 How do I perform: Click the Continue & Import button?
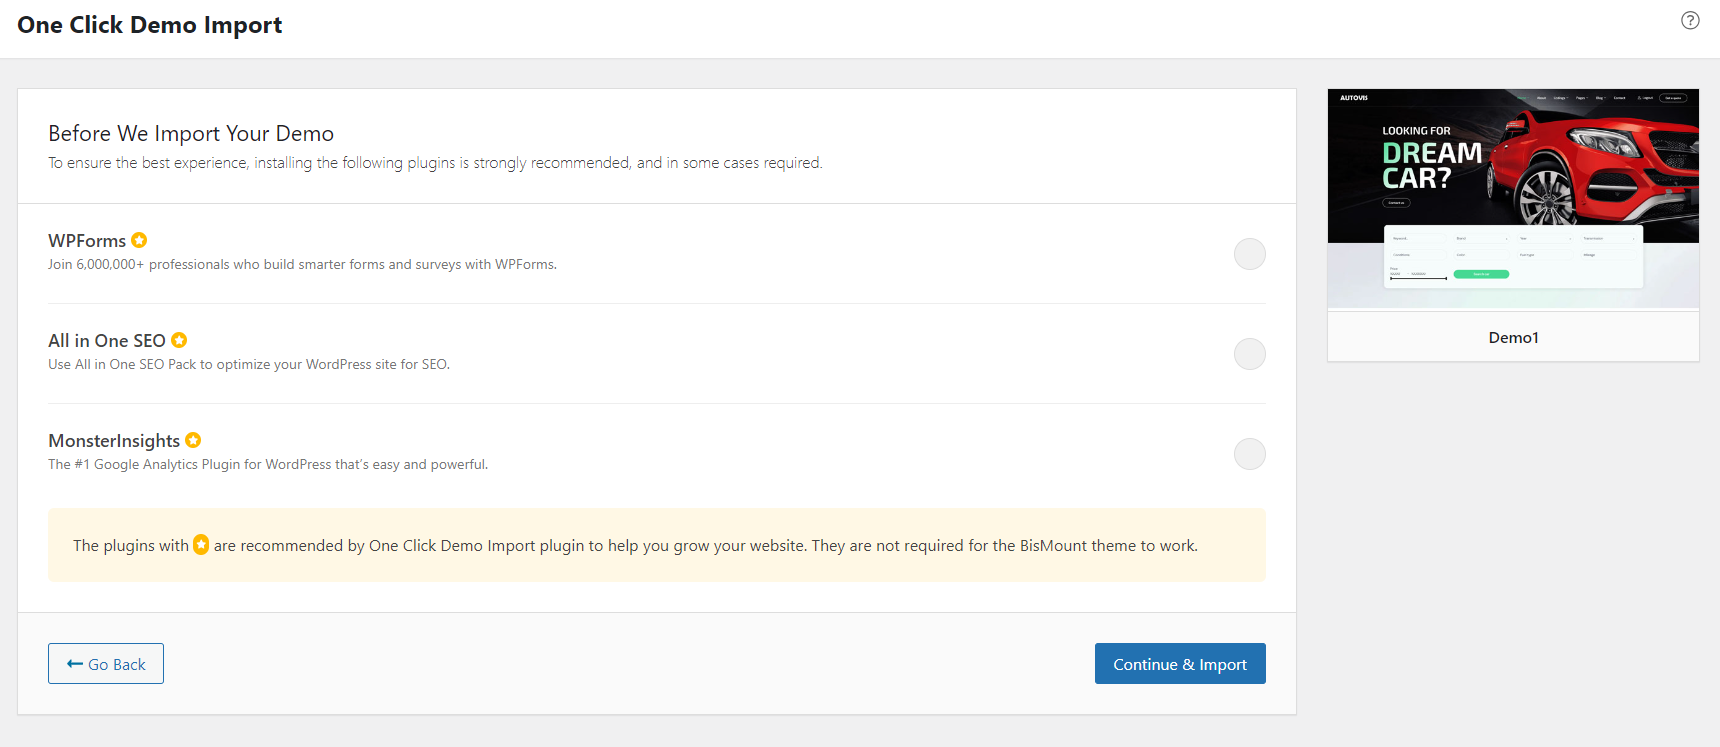[1180, 664]
